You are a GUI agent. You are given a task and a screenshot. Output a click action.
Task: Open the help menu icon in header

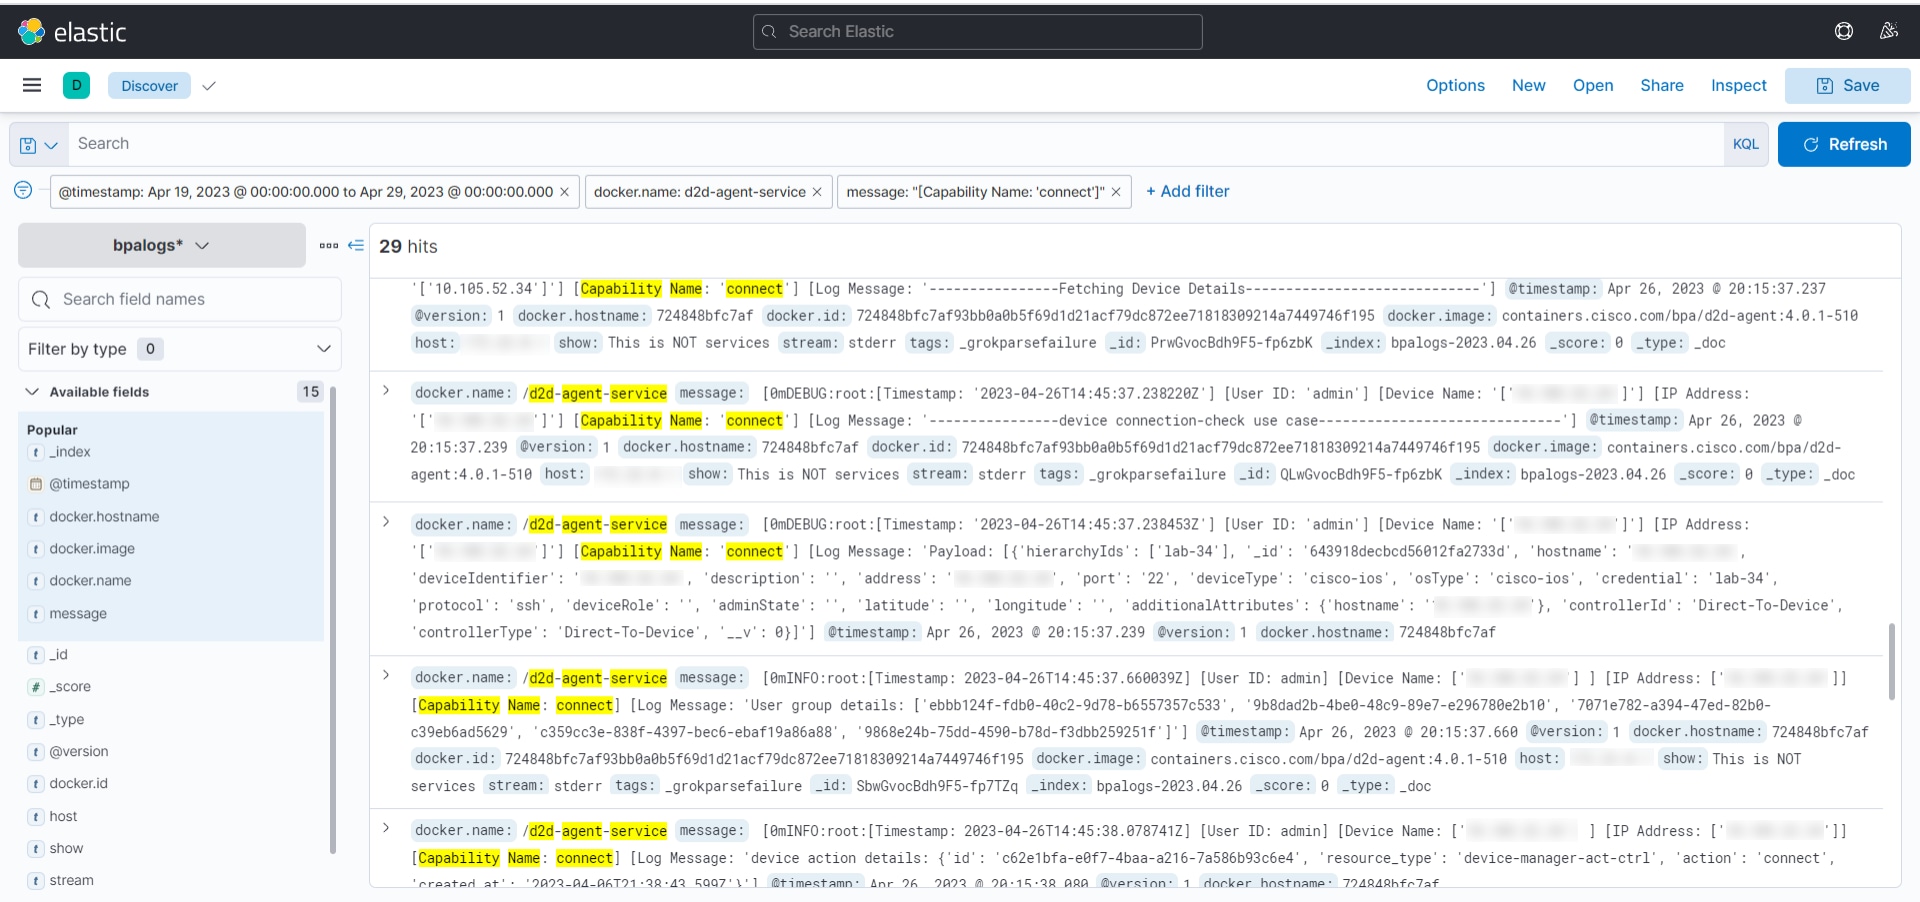click(x=1844, y=31)
